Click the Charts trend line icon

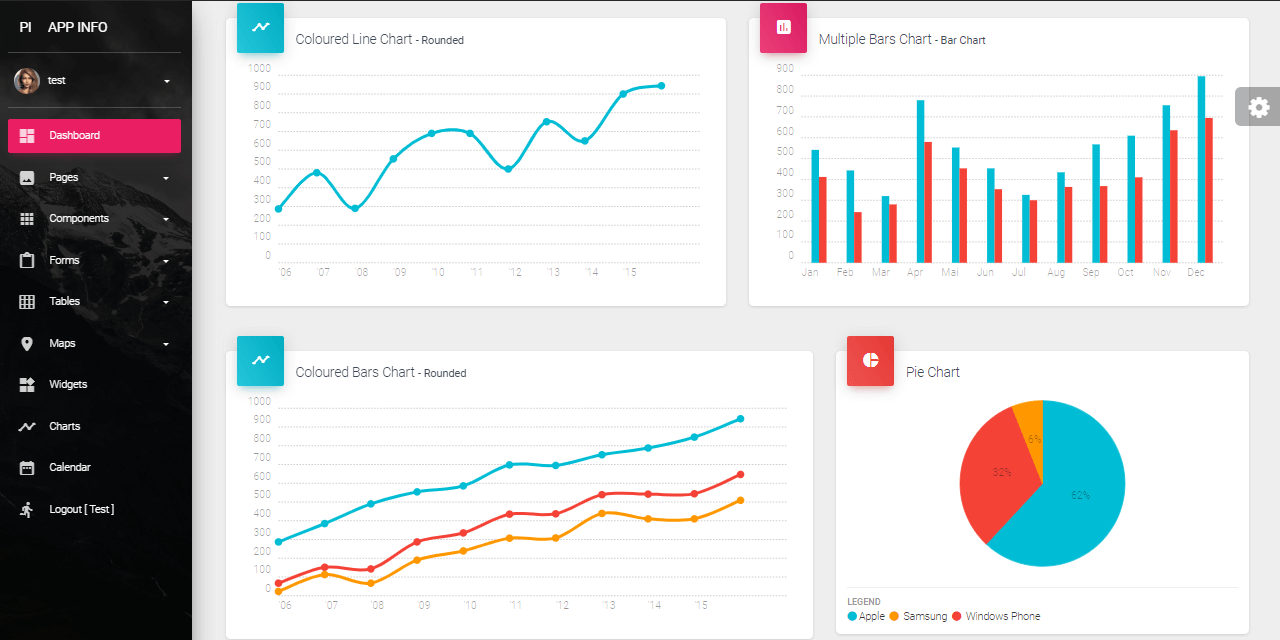[x=27, y=426]
